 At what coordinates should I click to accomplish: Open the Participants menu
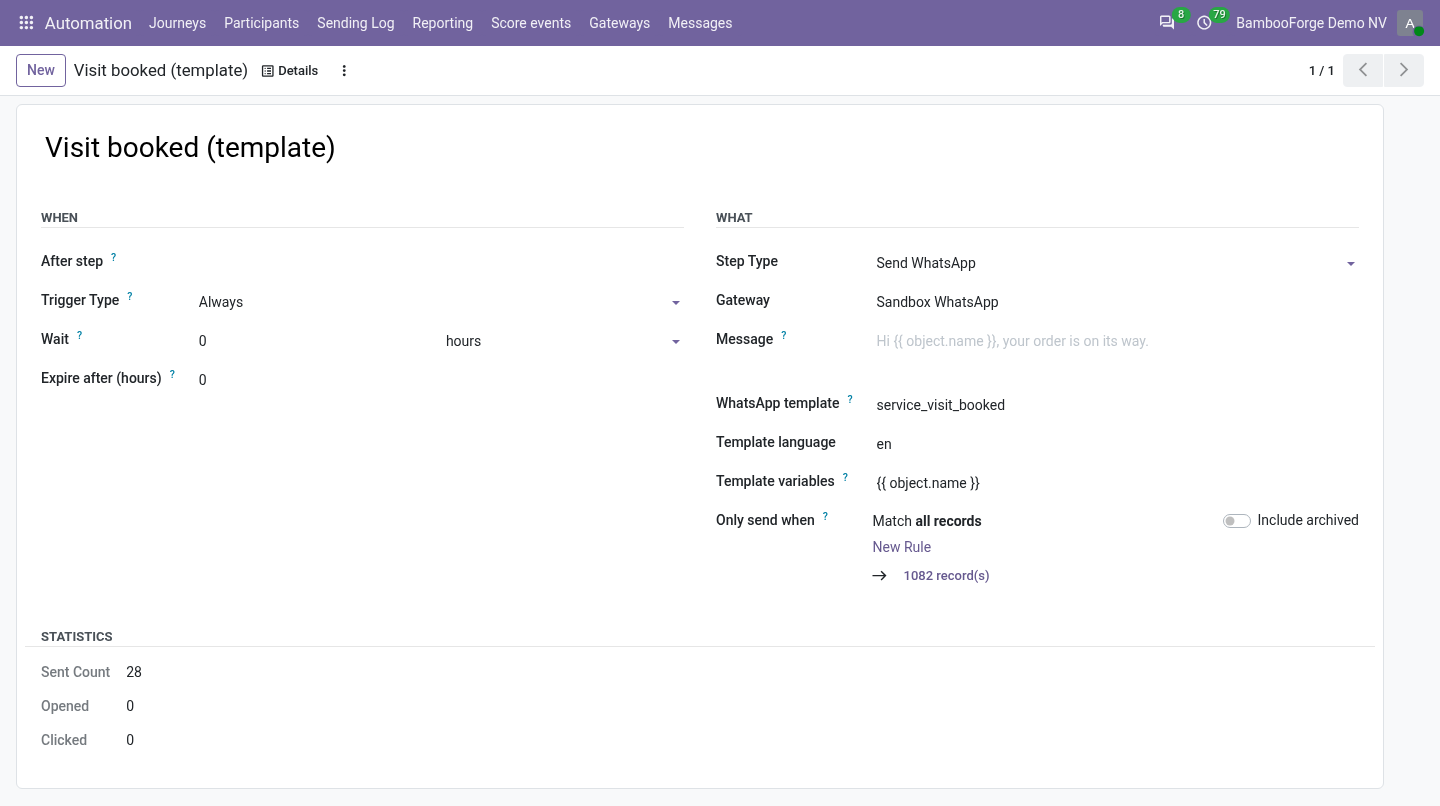[261, 23]
